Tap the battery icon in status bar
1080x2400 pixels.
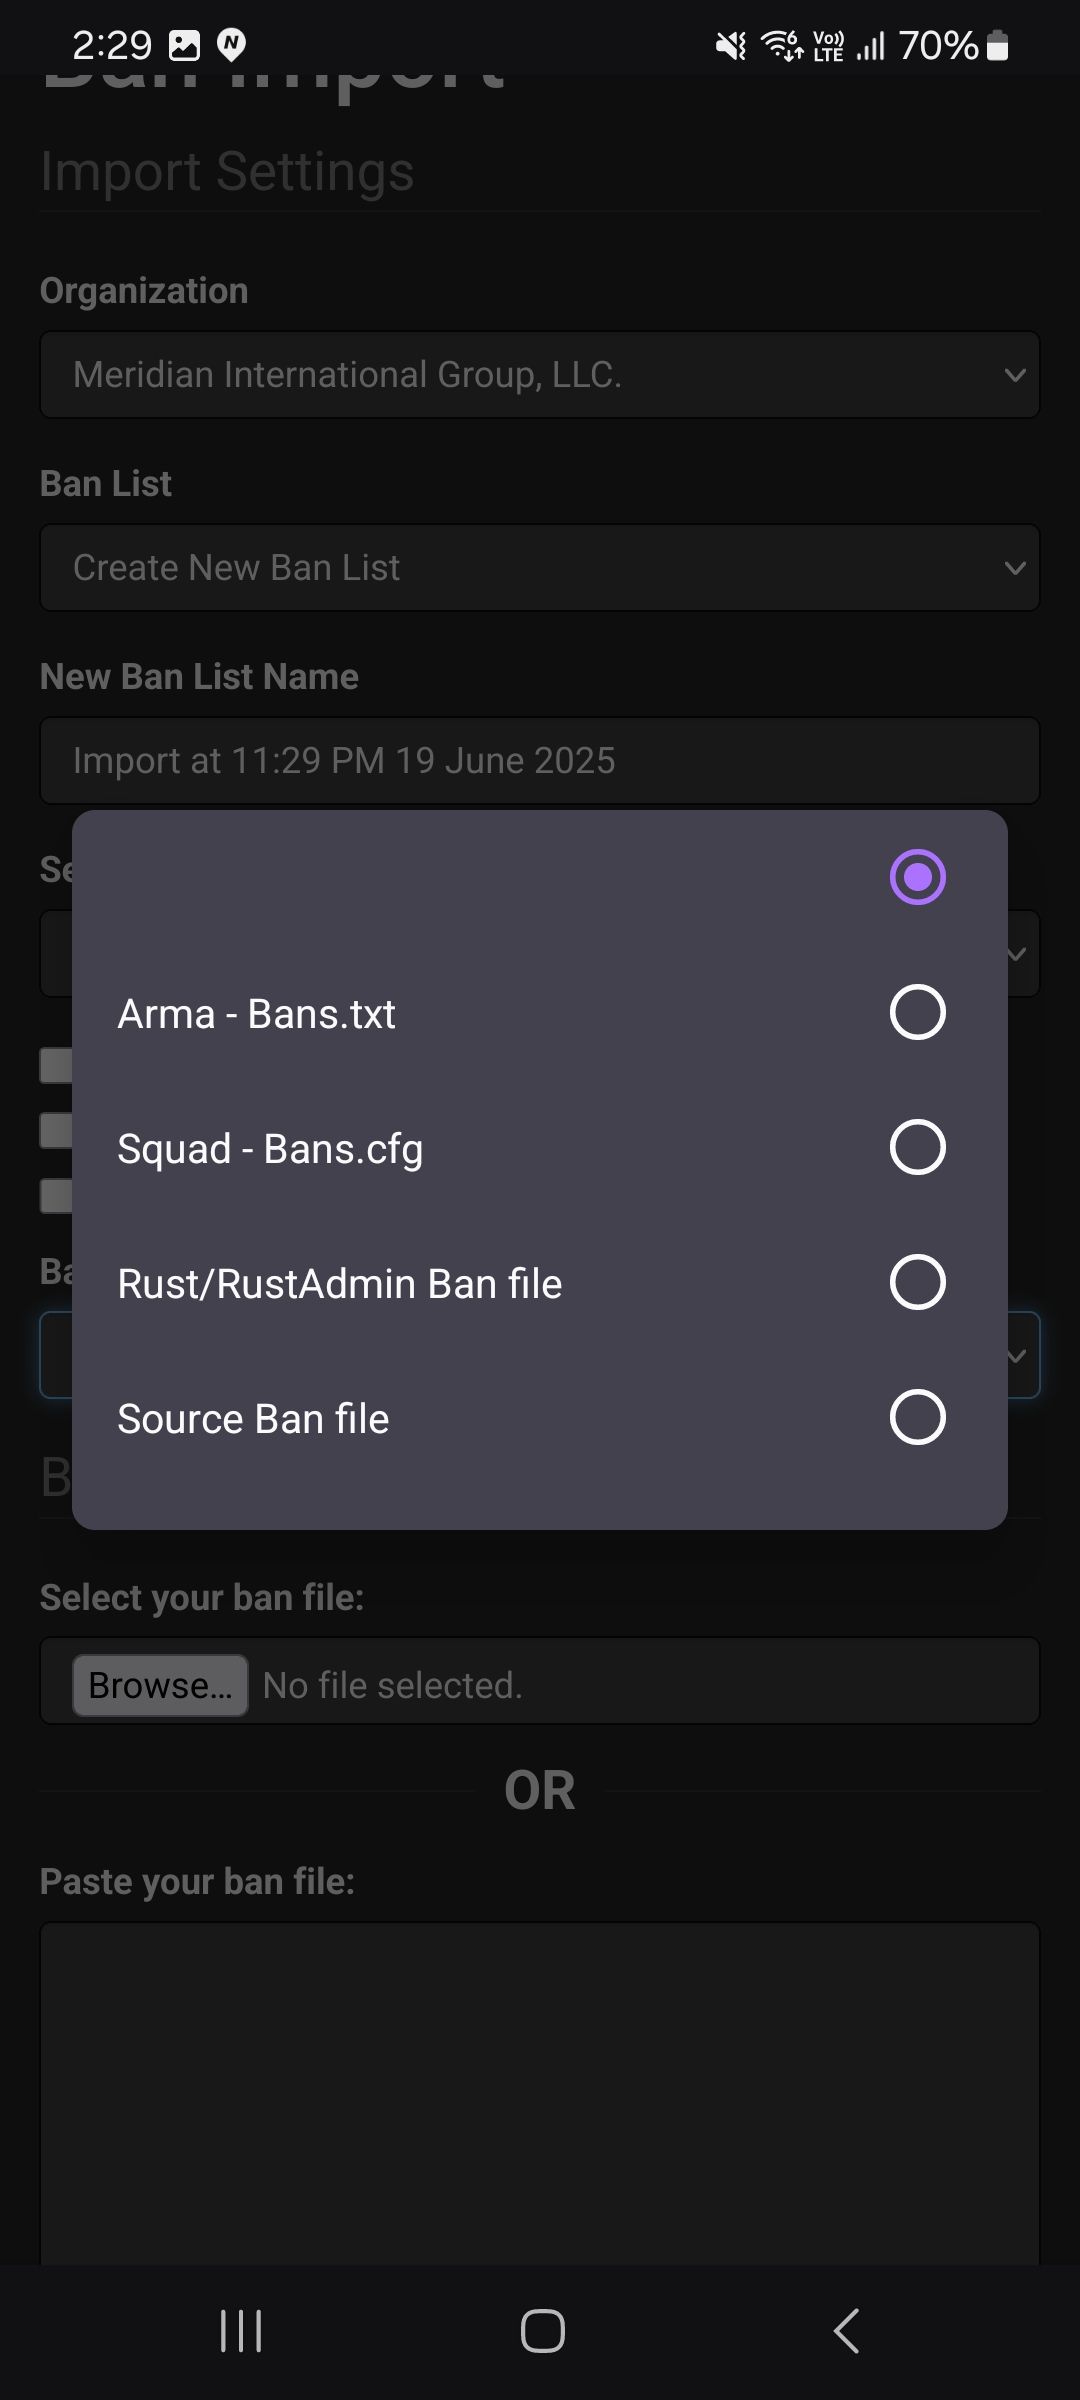tap(997, 45)
